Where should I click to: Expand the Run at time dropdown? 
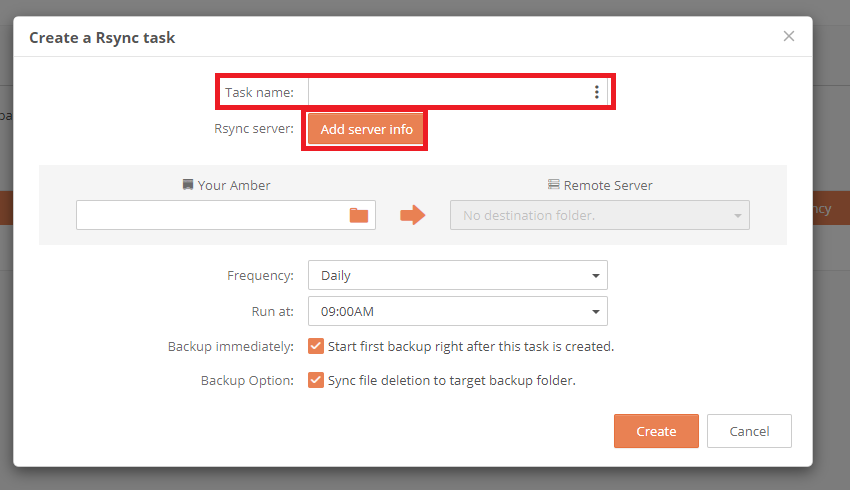pos(458,311)
